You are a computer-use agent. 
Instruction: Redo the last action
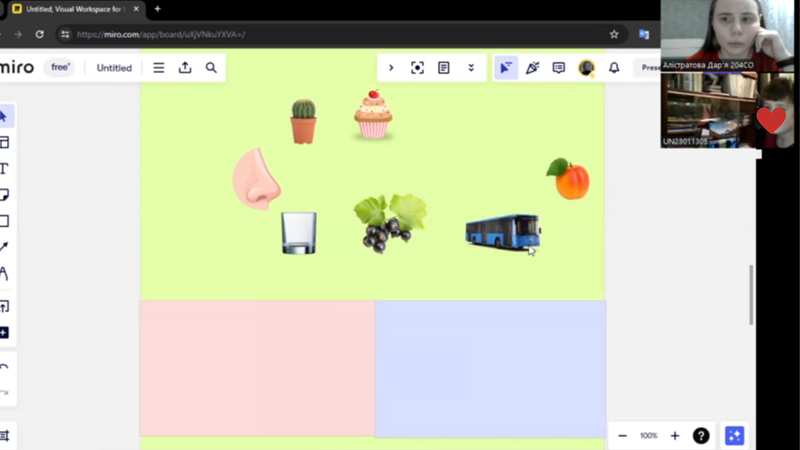[4, 392]
